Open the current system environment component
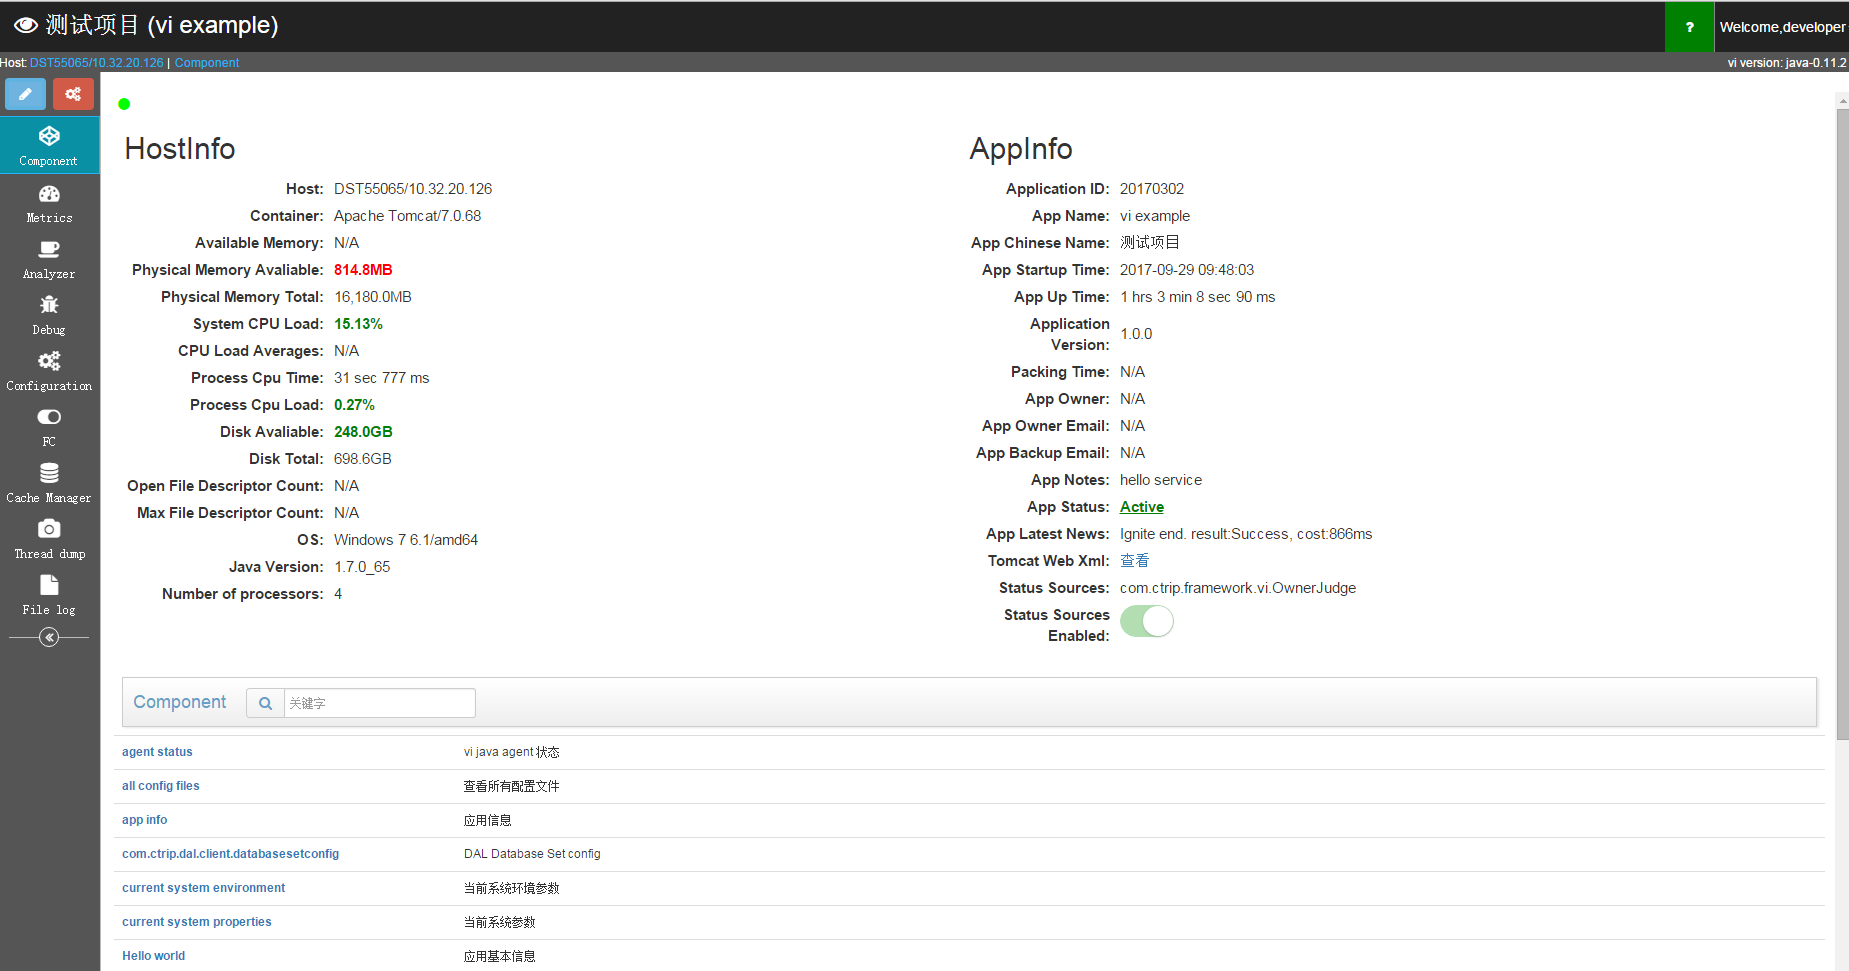Viewport: 1849px width, 971px height. [203, 888]
